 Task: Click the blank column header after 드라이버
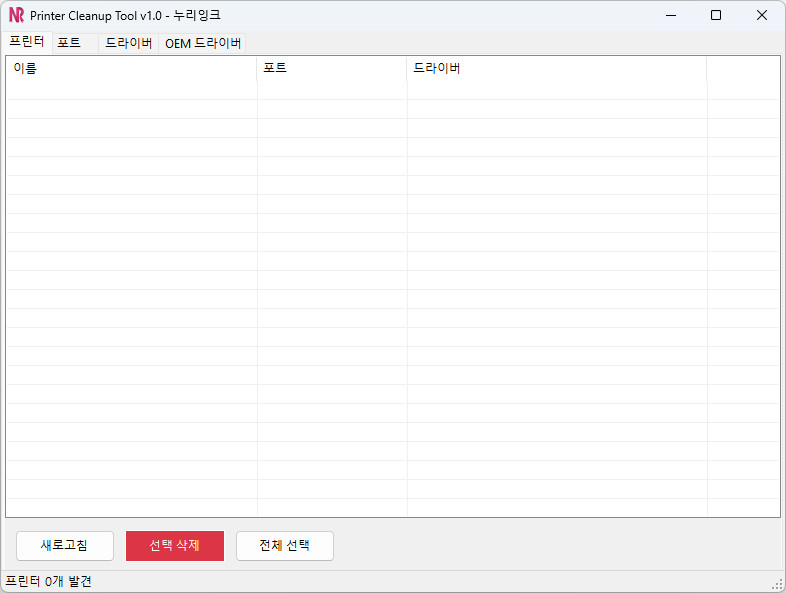coord(741,68)
